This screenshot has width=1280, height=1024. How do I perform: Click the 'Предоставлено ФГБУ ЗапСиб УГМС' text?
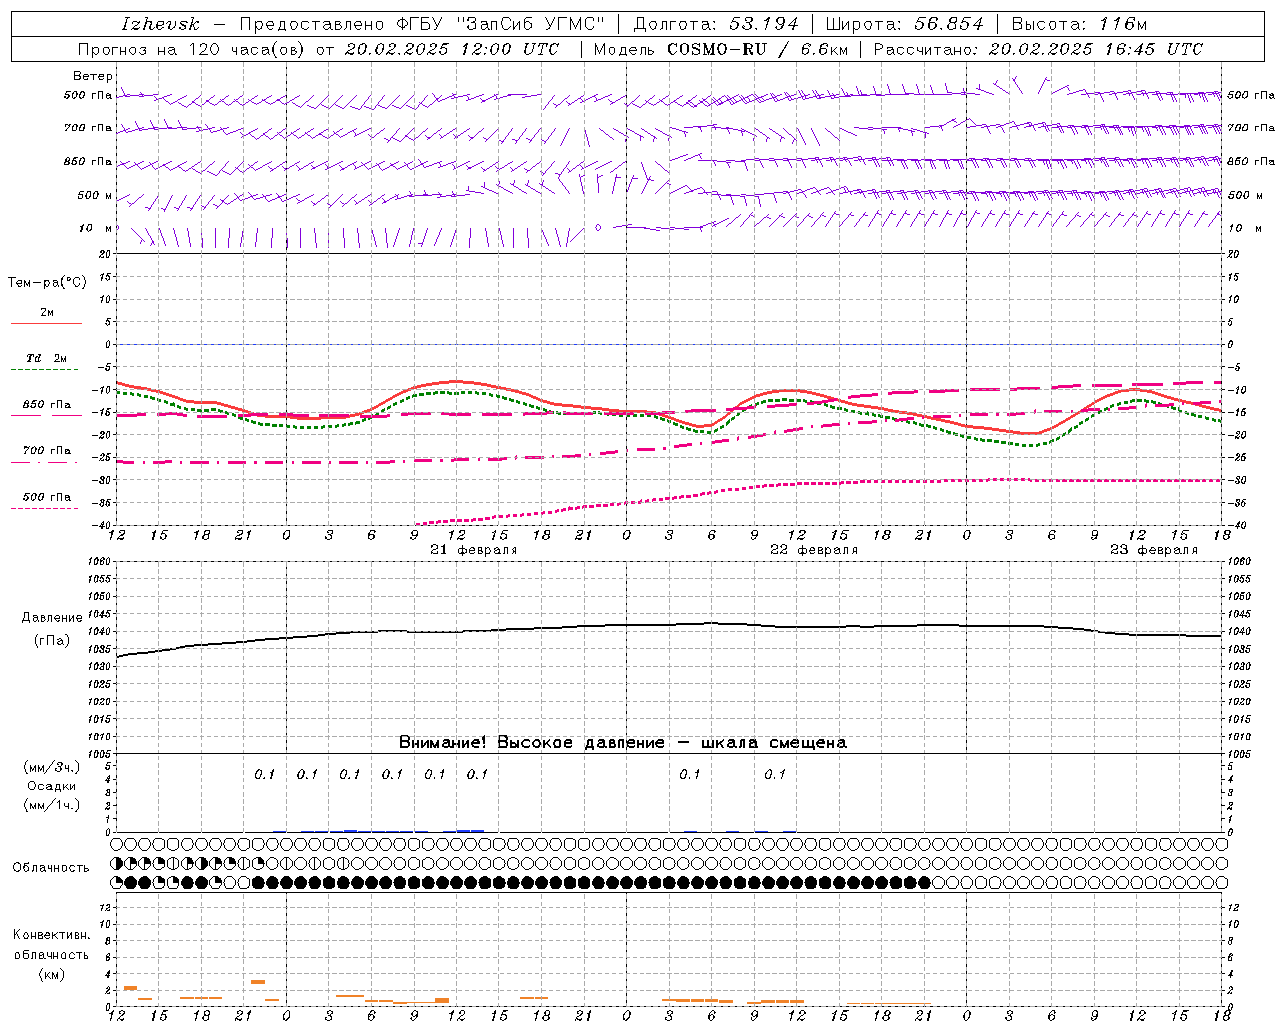[422, 24]
